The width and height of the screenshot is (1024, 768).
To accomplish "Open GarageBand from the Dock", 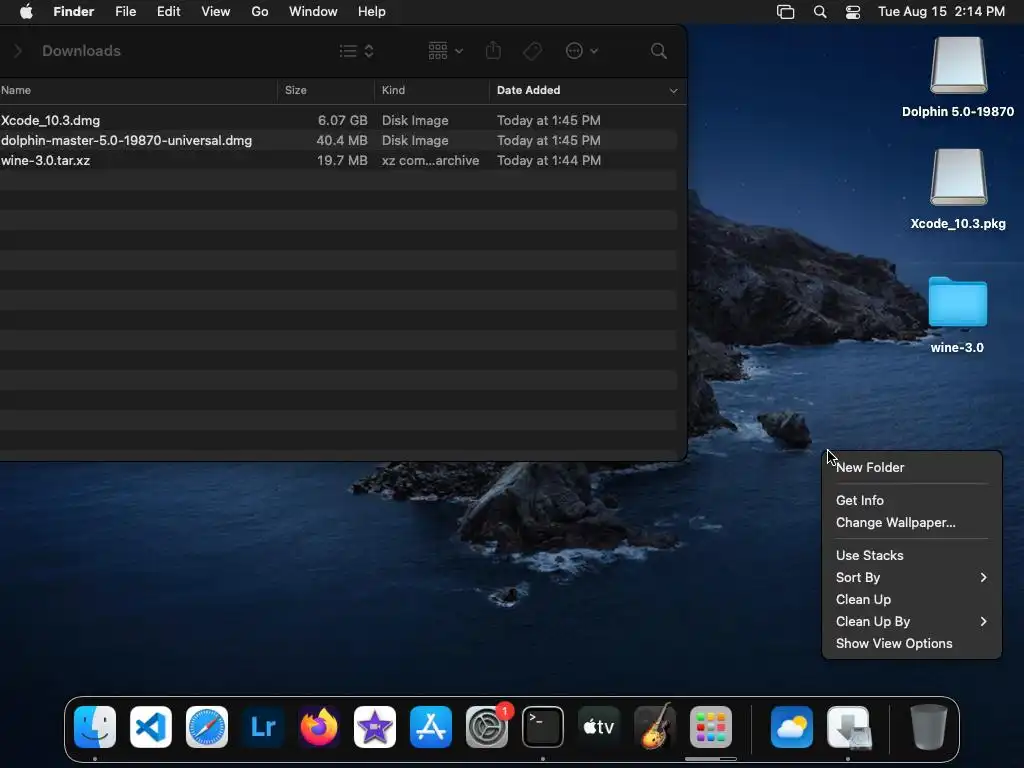I will (x=655, y=727).
